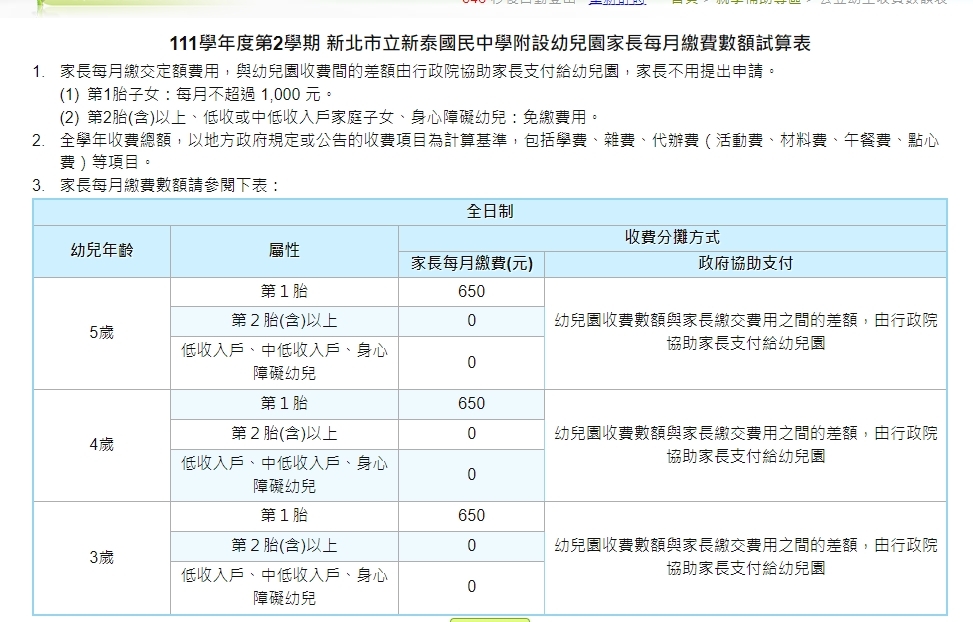Click the 收費分攤方式 header
This screenshot has width=973, height=622.
tap(673, 238)
